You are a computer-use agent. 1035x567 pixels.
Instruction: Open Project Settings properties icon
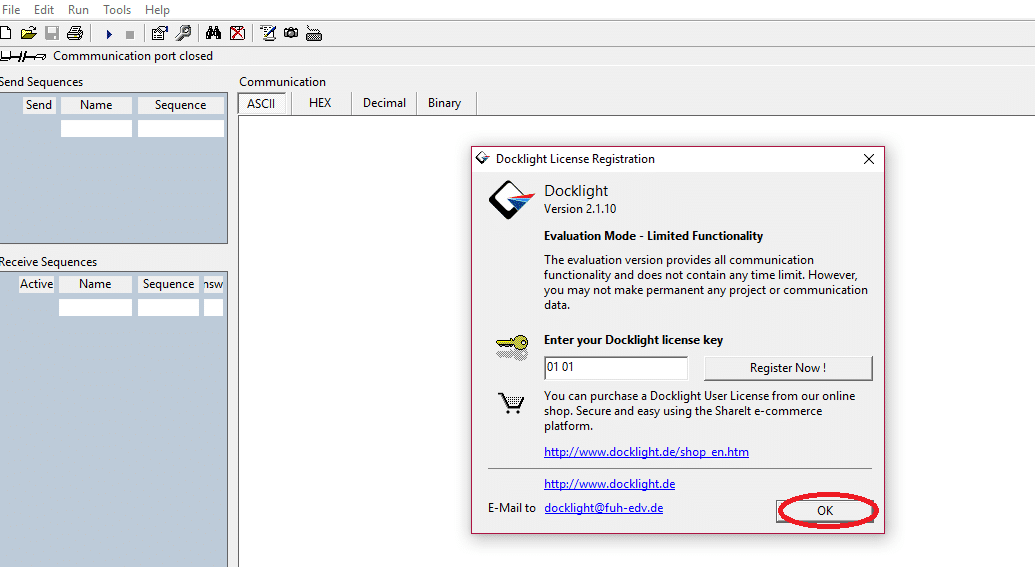pyautogui.click(x=160, y=33)
